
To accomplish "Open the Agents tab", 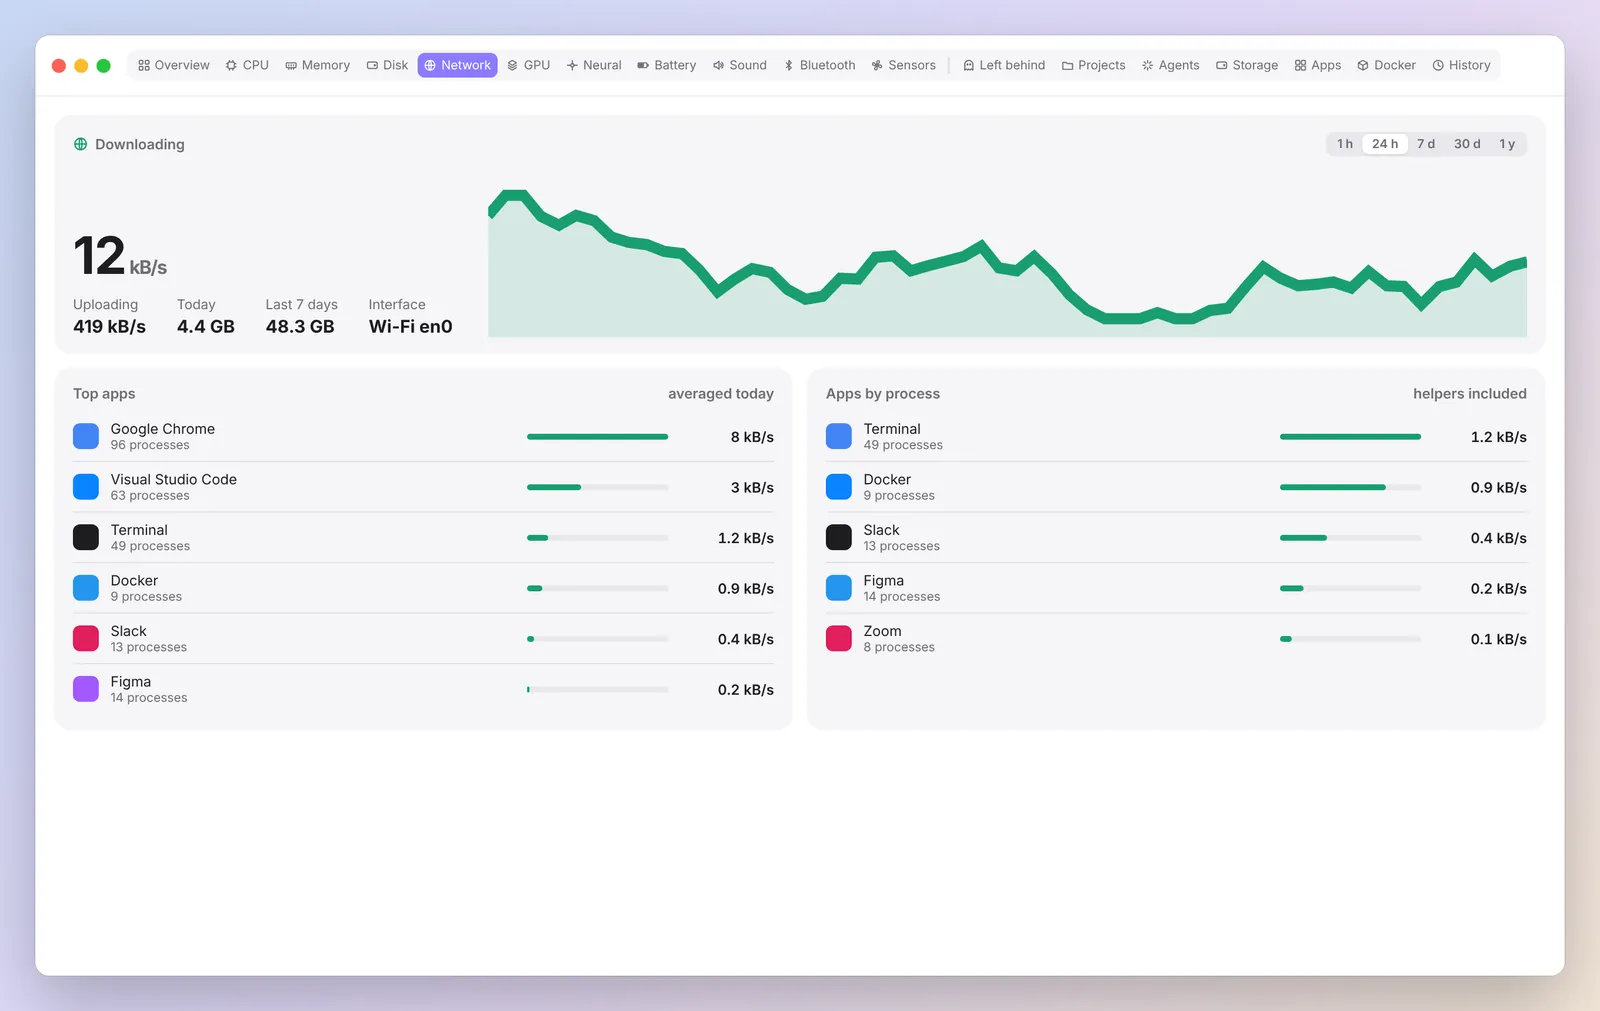I will tap(1171, 65).
